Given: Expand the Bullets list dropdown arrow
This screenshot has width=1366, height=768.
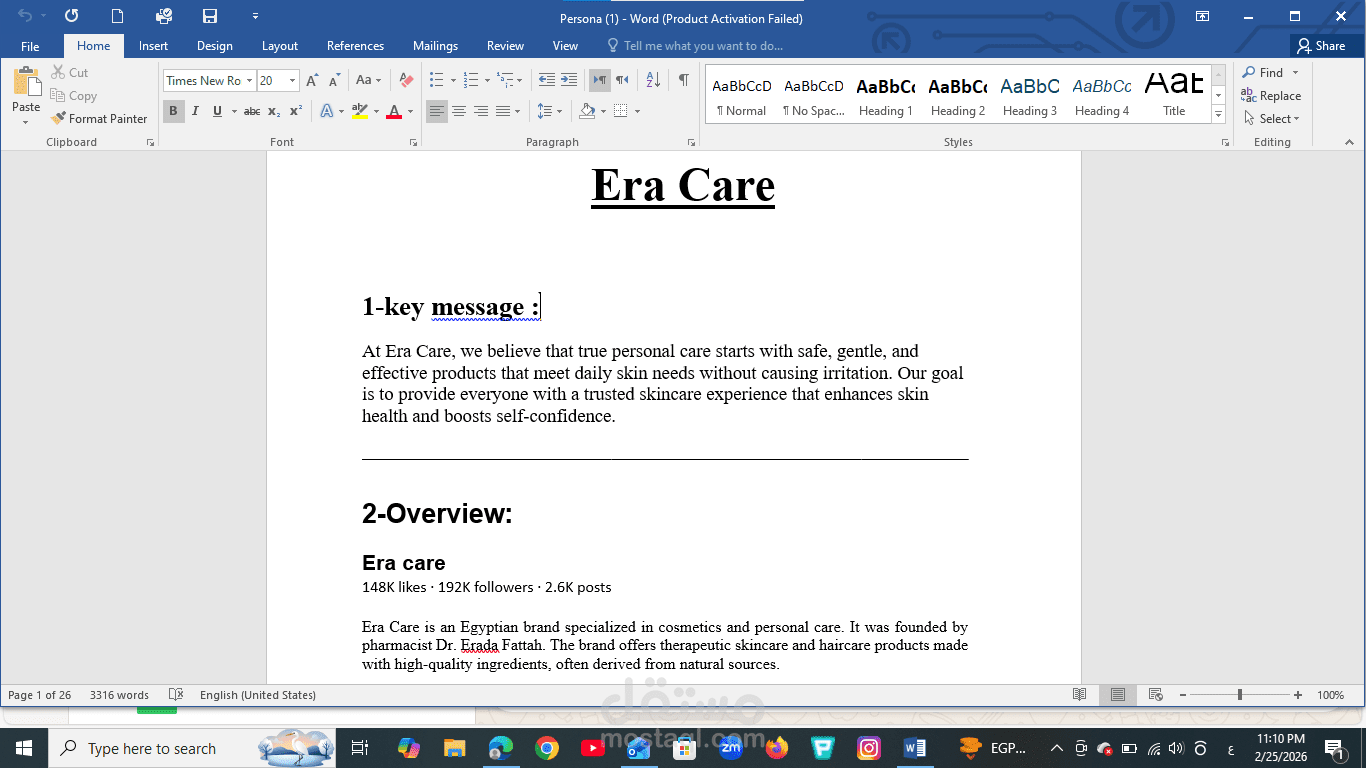Looking at the screenshot, I should point(453,80).
